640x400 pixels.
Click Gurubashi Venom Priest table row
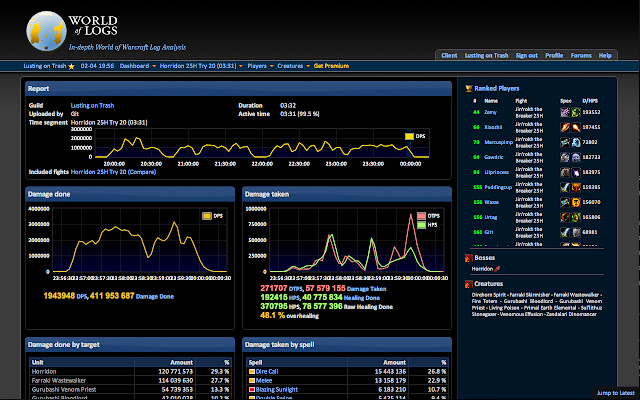[x=131, y=389]
